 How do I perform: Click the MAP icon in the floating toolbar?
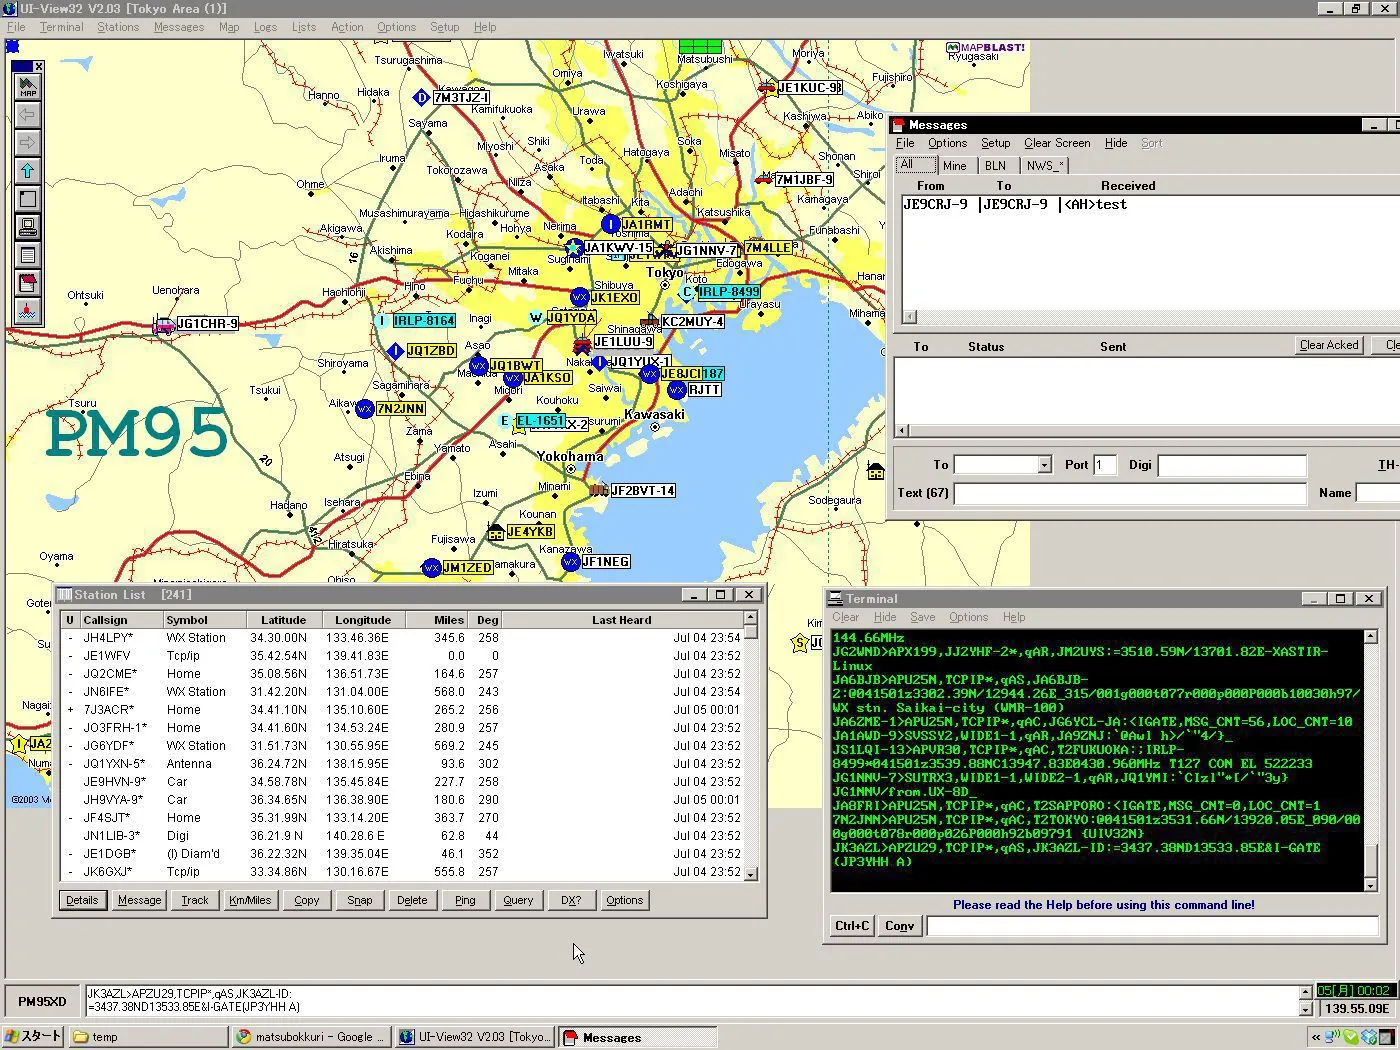point(27,87)
